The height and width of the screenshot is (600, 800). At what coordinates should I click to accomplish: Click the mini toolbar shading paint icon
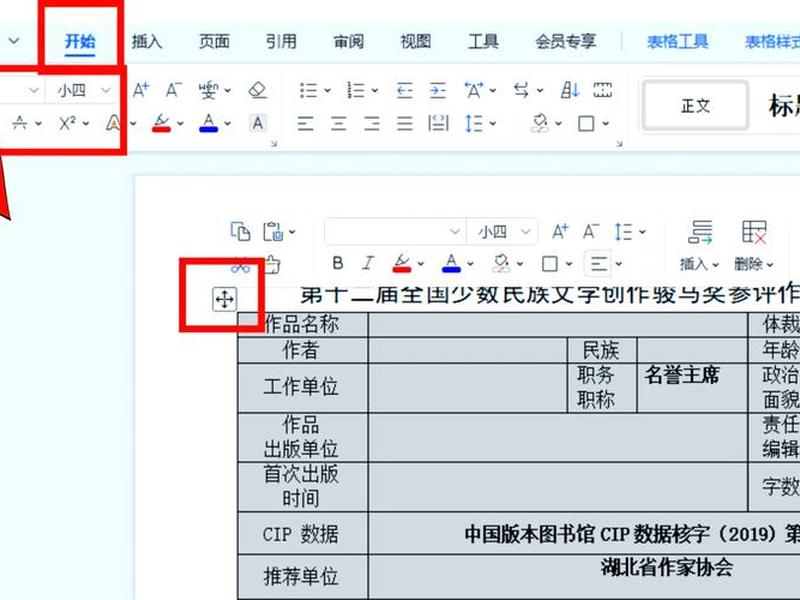501,263
